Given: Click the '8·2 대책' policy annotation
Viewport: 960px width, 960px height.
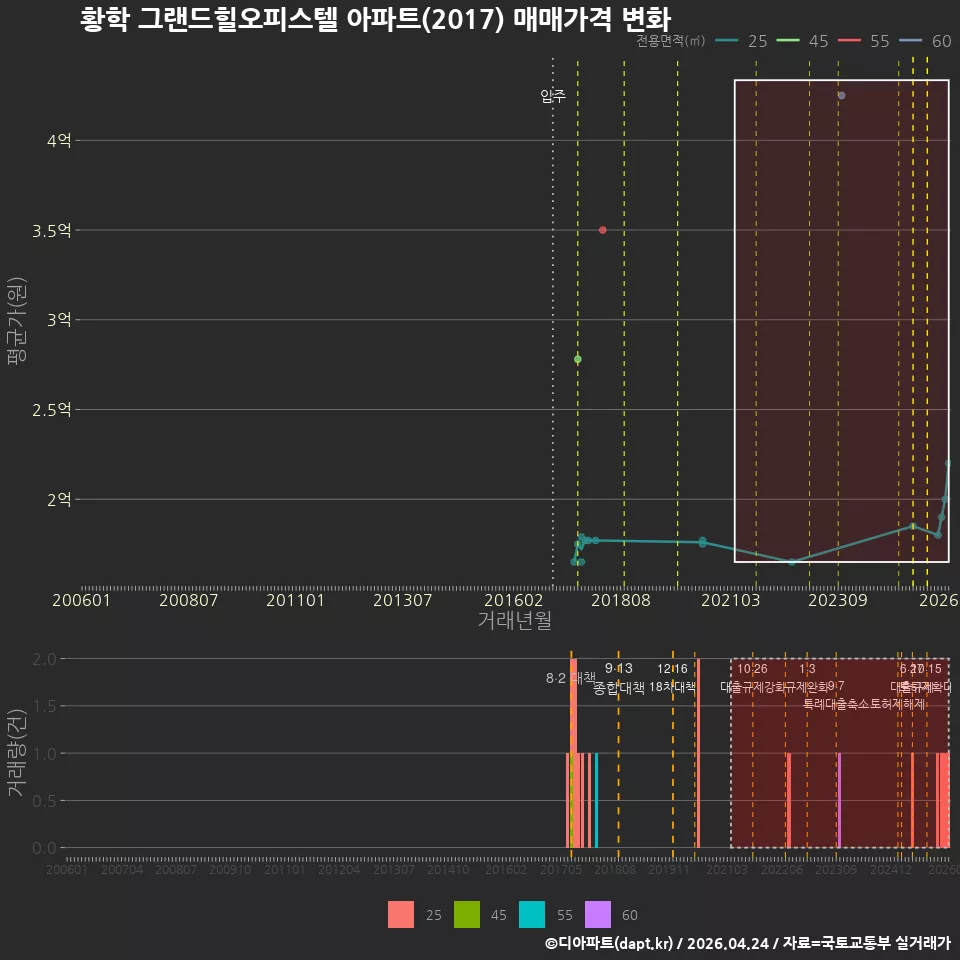Looking at the screenshot, I should click(571, 678).
